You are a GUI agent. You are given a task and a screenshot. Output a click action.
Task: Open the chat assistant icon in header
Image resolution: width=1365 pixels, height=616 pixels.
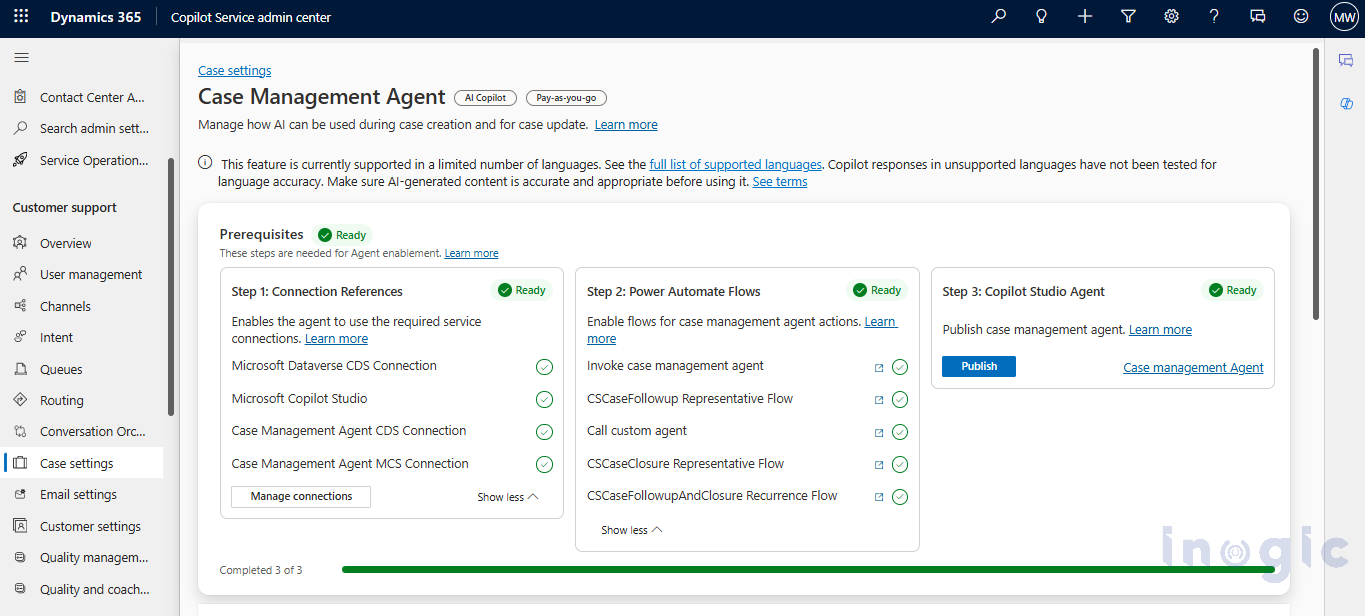[x=1258, y=17]
